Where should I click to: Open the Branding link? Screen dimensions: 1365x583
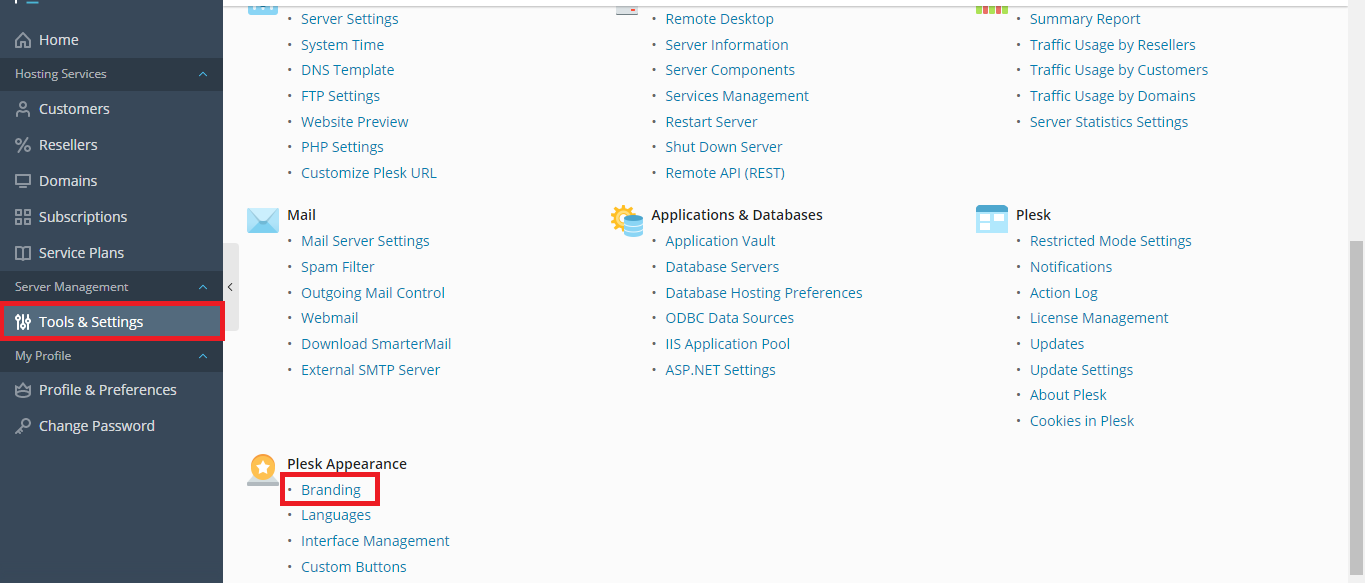[331, 490]
